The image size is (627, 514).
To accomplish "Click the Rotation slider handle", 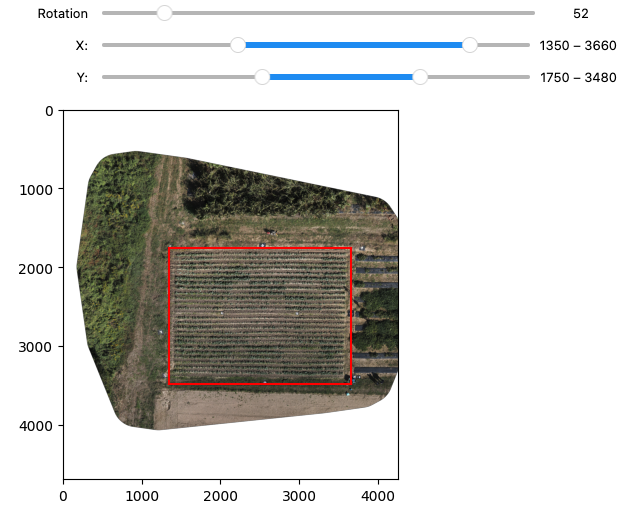I will tap(164, 13).
